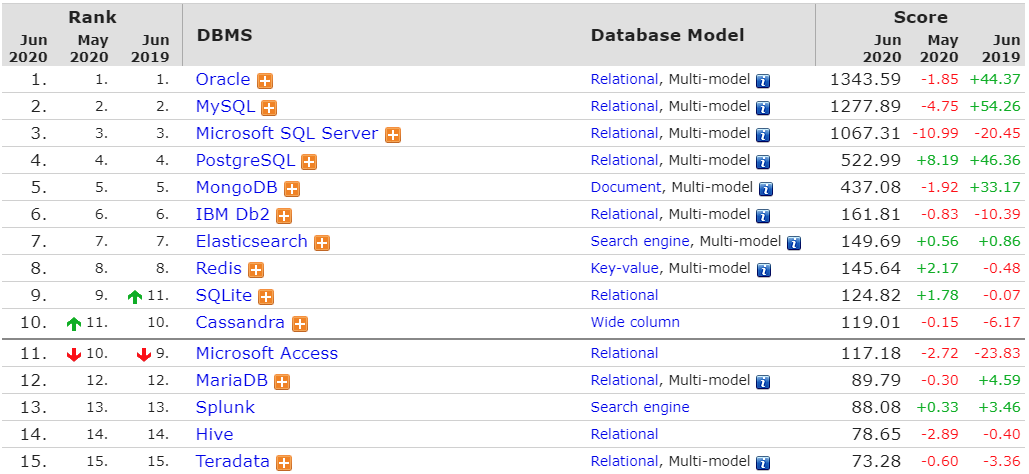
Task: Click the DBMS column header
Action: coord(224,35)
